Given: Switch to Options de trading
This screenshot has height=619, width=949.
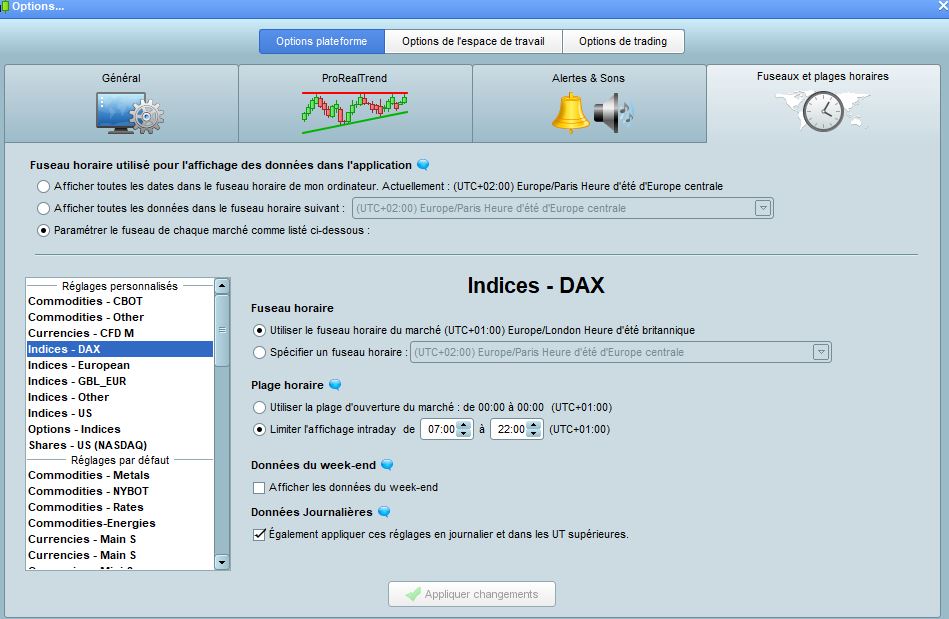Looking at the screenshot, I should click(623, 41).
